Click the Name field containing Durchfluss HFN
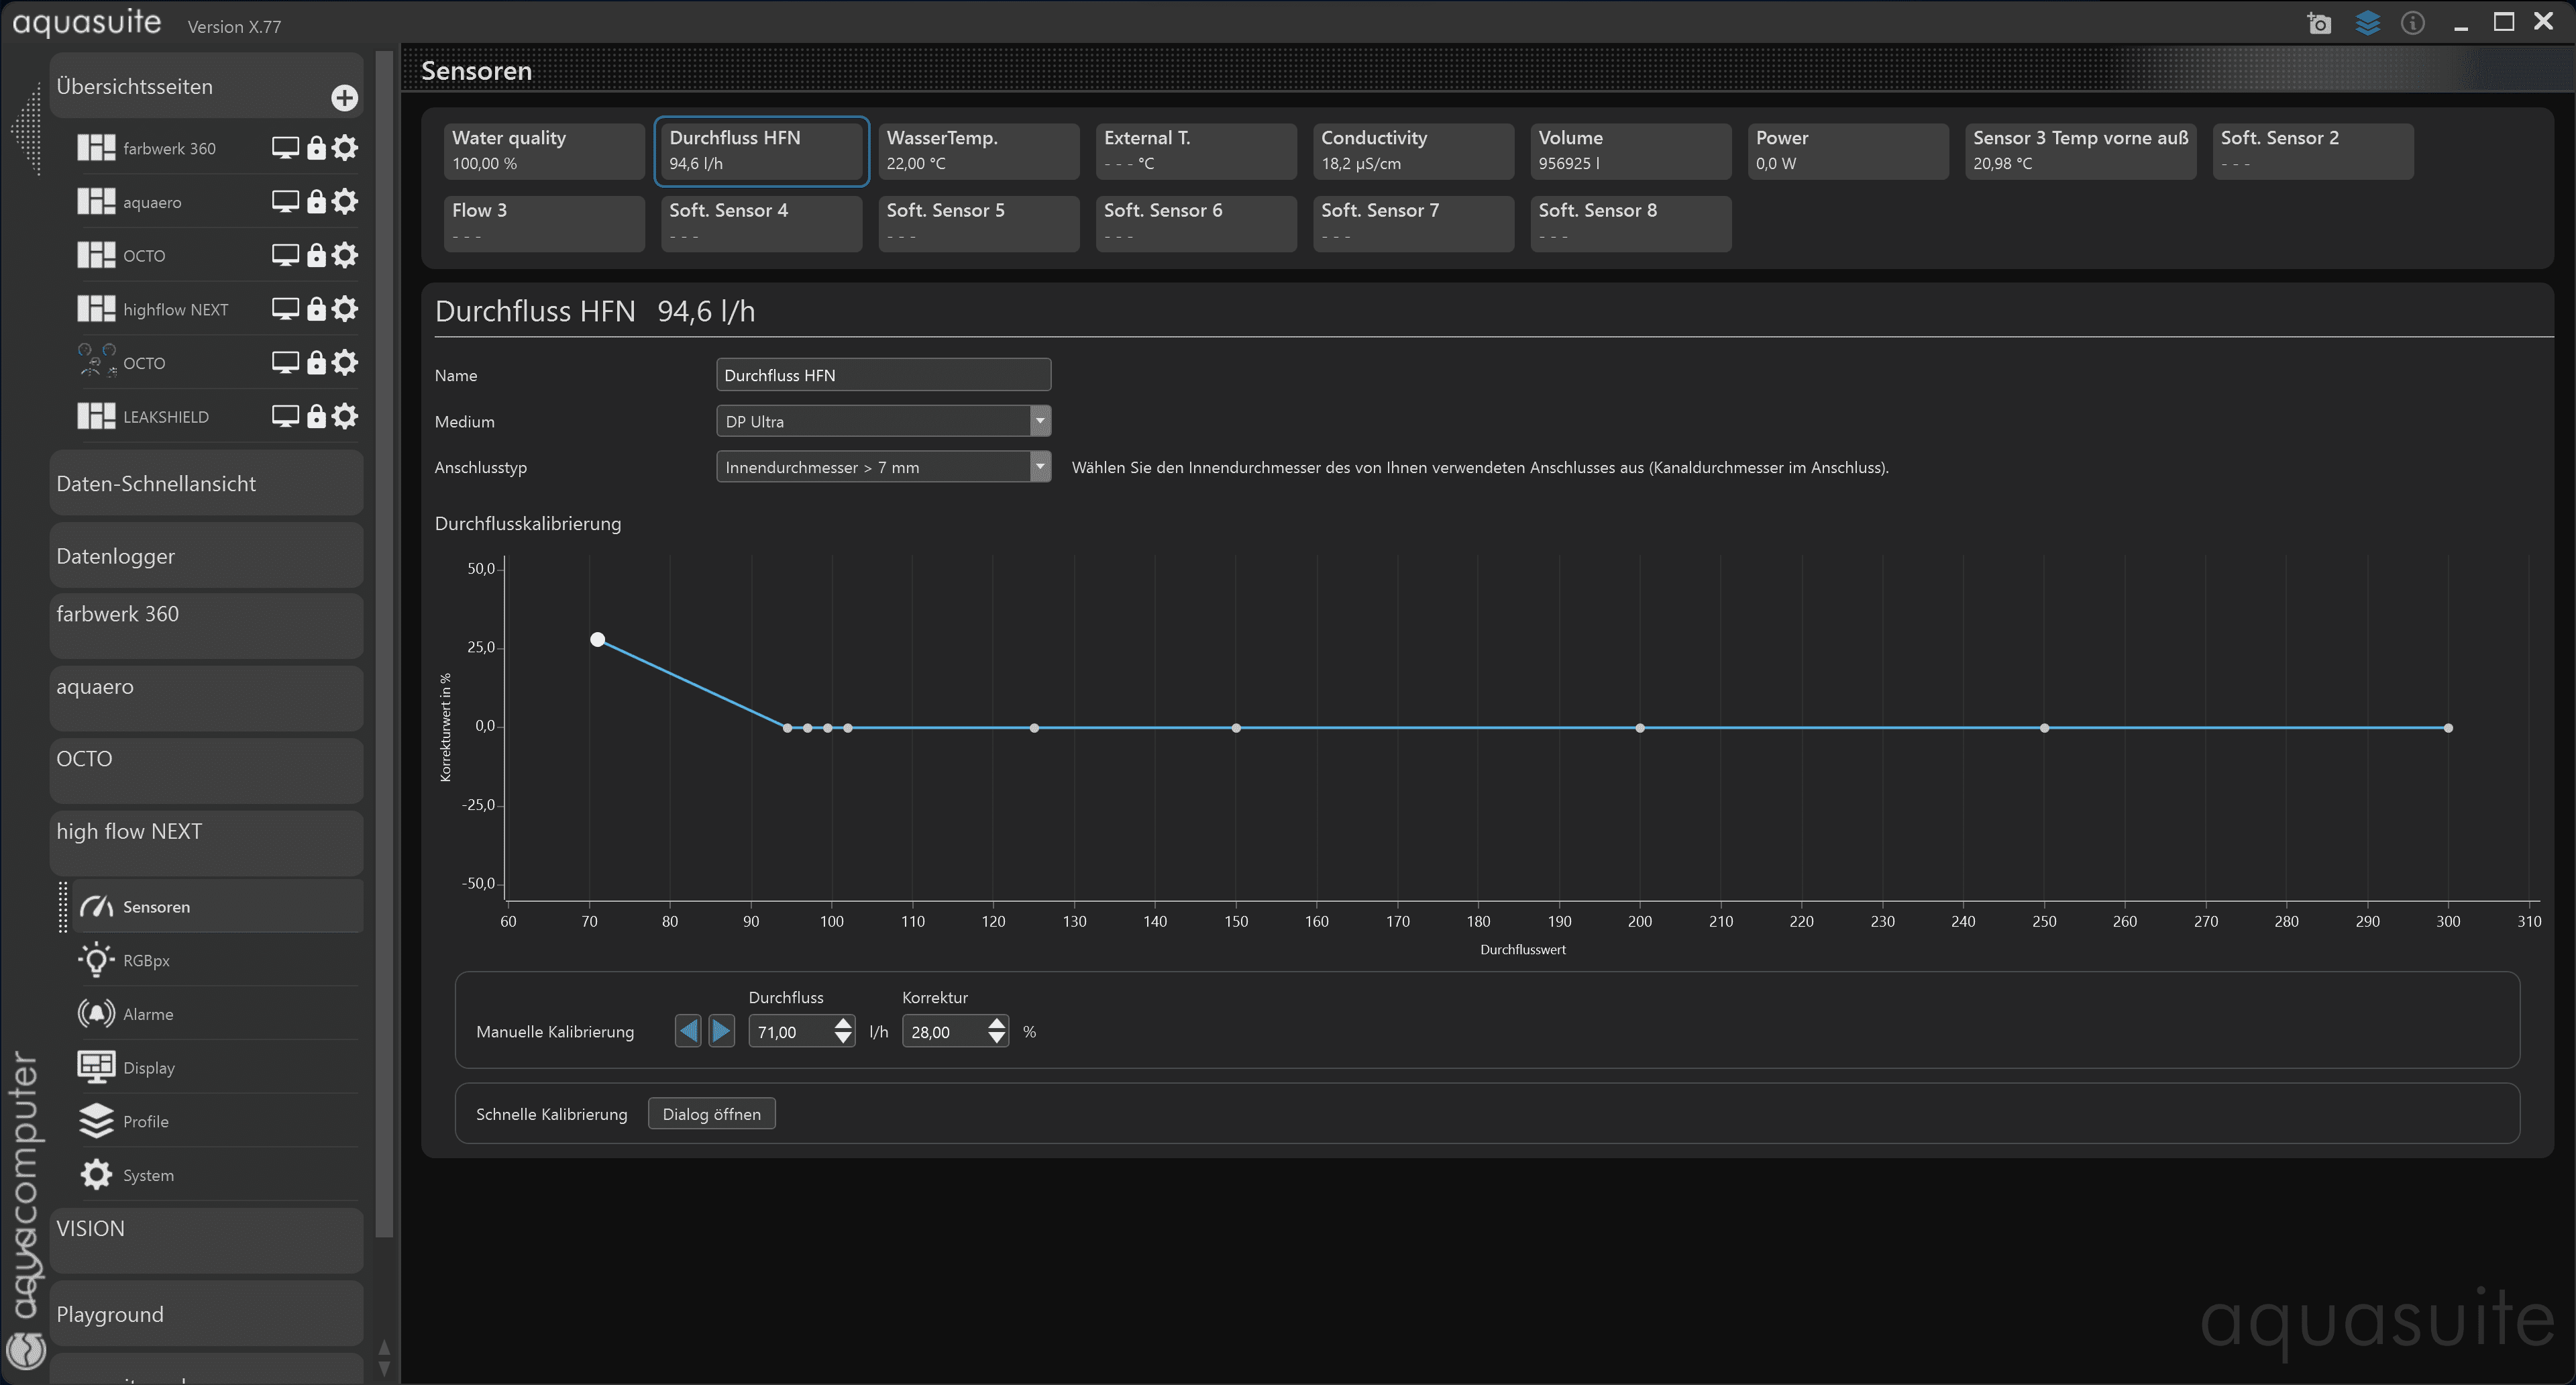Image resolution: width=2576 pixels, height=1385 pixels. coord(883,375)
